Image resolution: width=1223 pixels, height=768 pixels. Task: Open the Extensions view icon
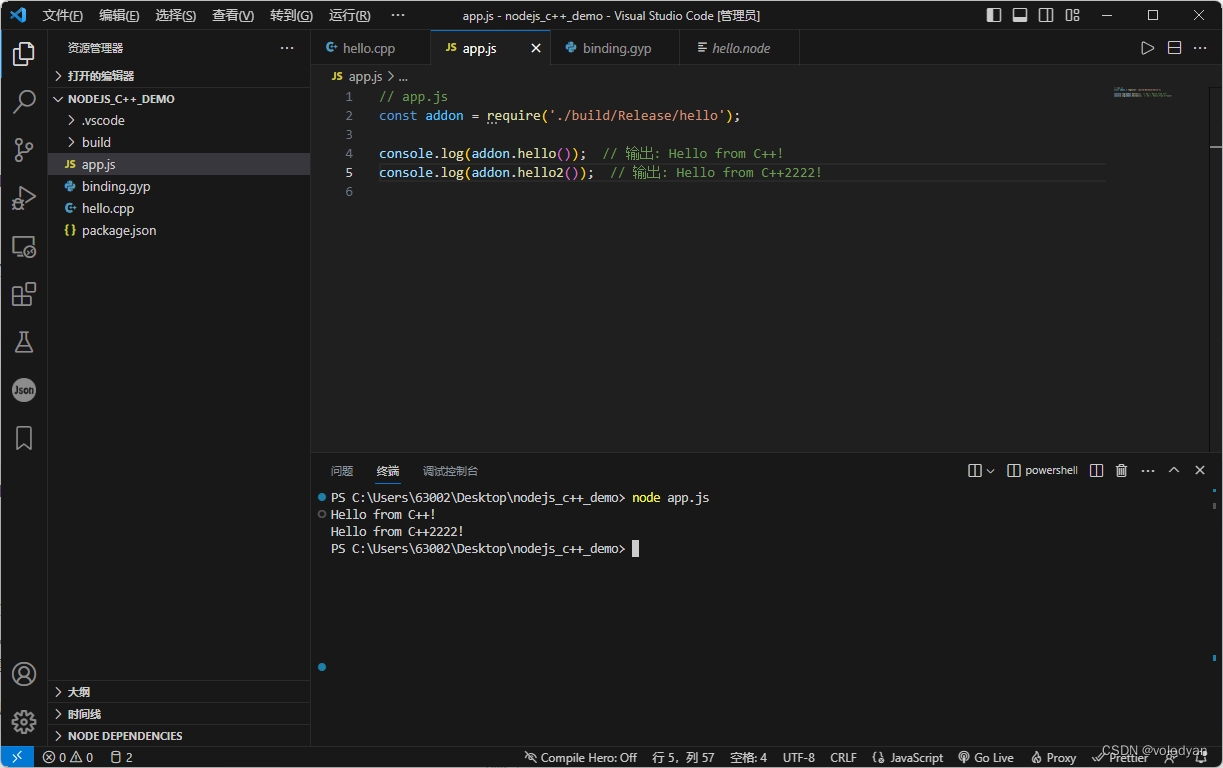(24, 294)
